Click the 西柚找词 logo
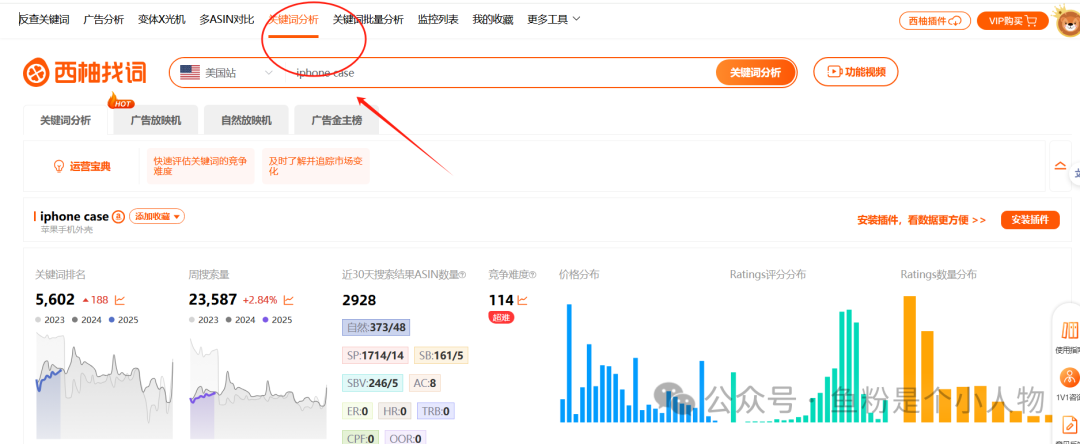The height and width of the screenshot is (444, 1080). coord(85,72)
